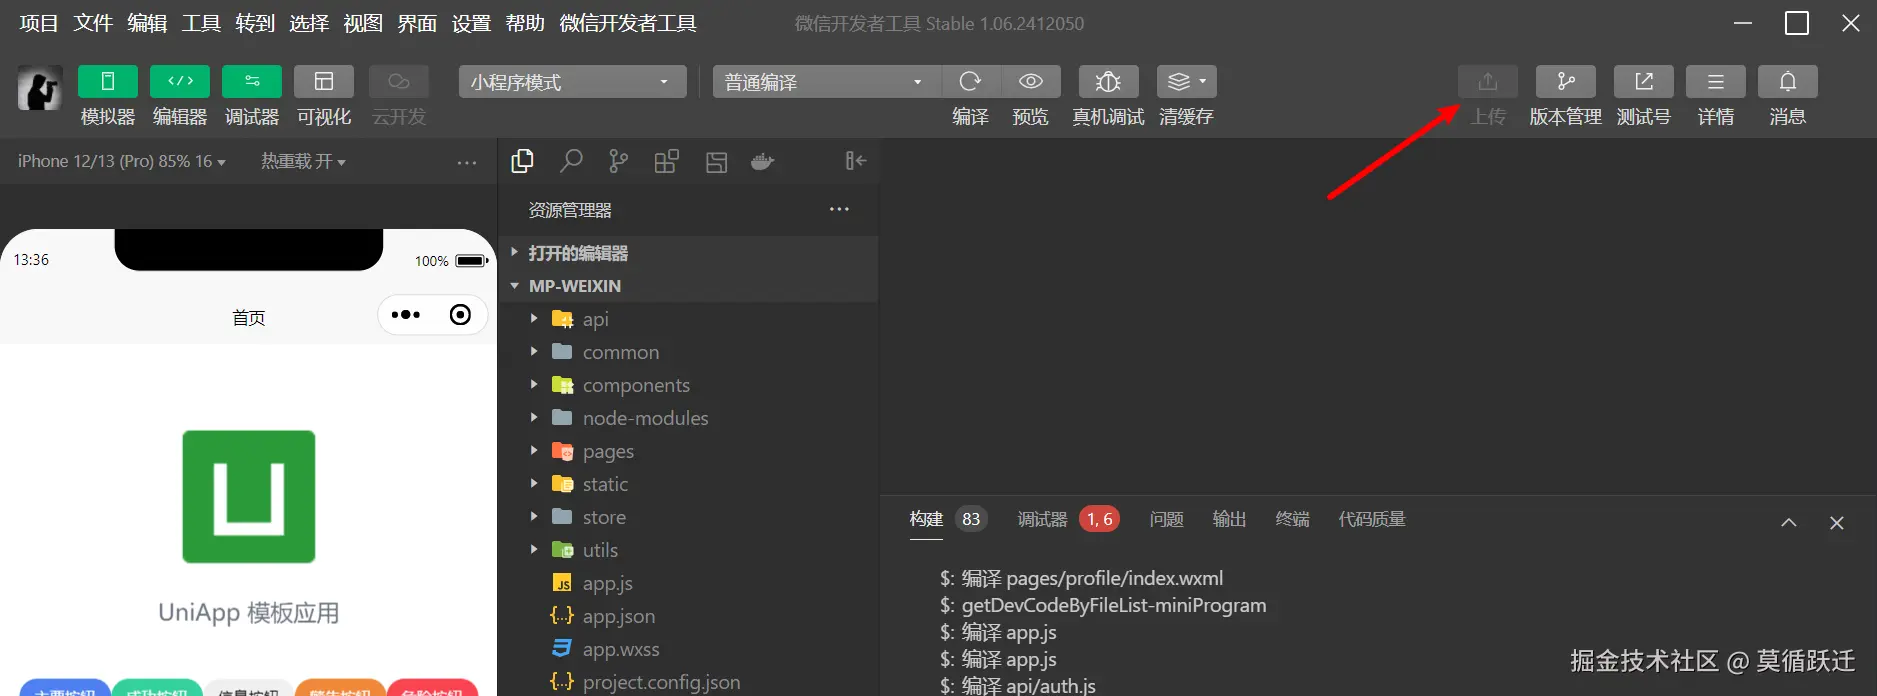Open simulator more options ellipsis
This screenshot has height=696, width=1877.
(x=467, y=162)
